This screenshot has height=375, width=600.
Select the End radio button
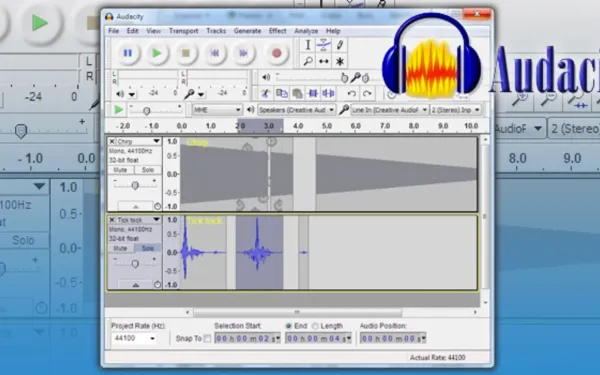tap(289, 326)
